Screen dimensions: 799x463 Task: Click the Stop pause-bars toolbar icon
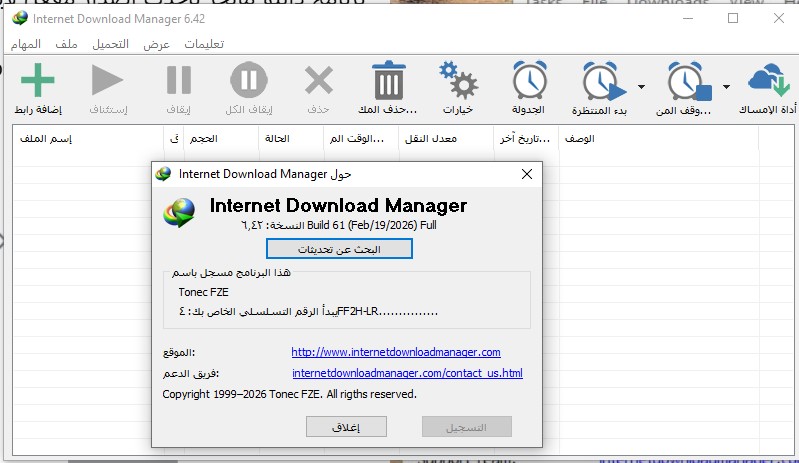178,80
